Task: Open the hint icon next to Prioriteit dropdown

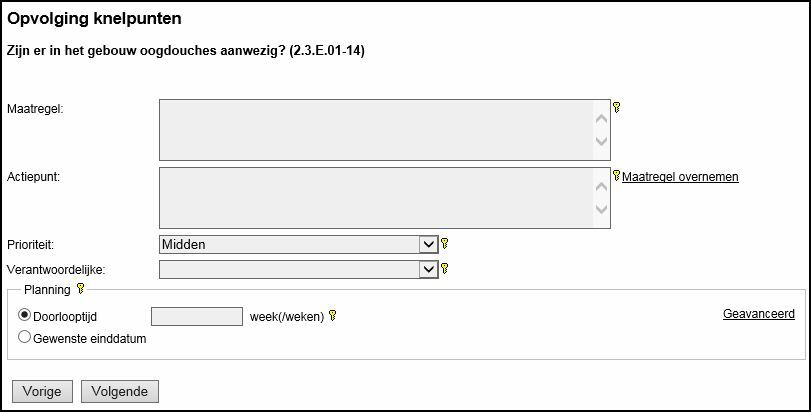Action: [x=445, y=243]
